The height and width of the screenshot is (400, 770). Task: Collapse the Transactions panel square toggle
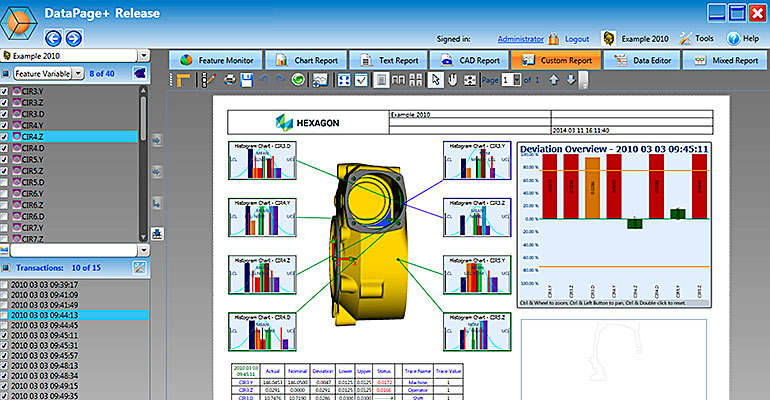(5, 268)
